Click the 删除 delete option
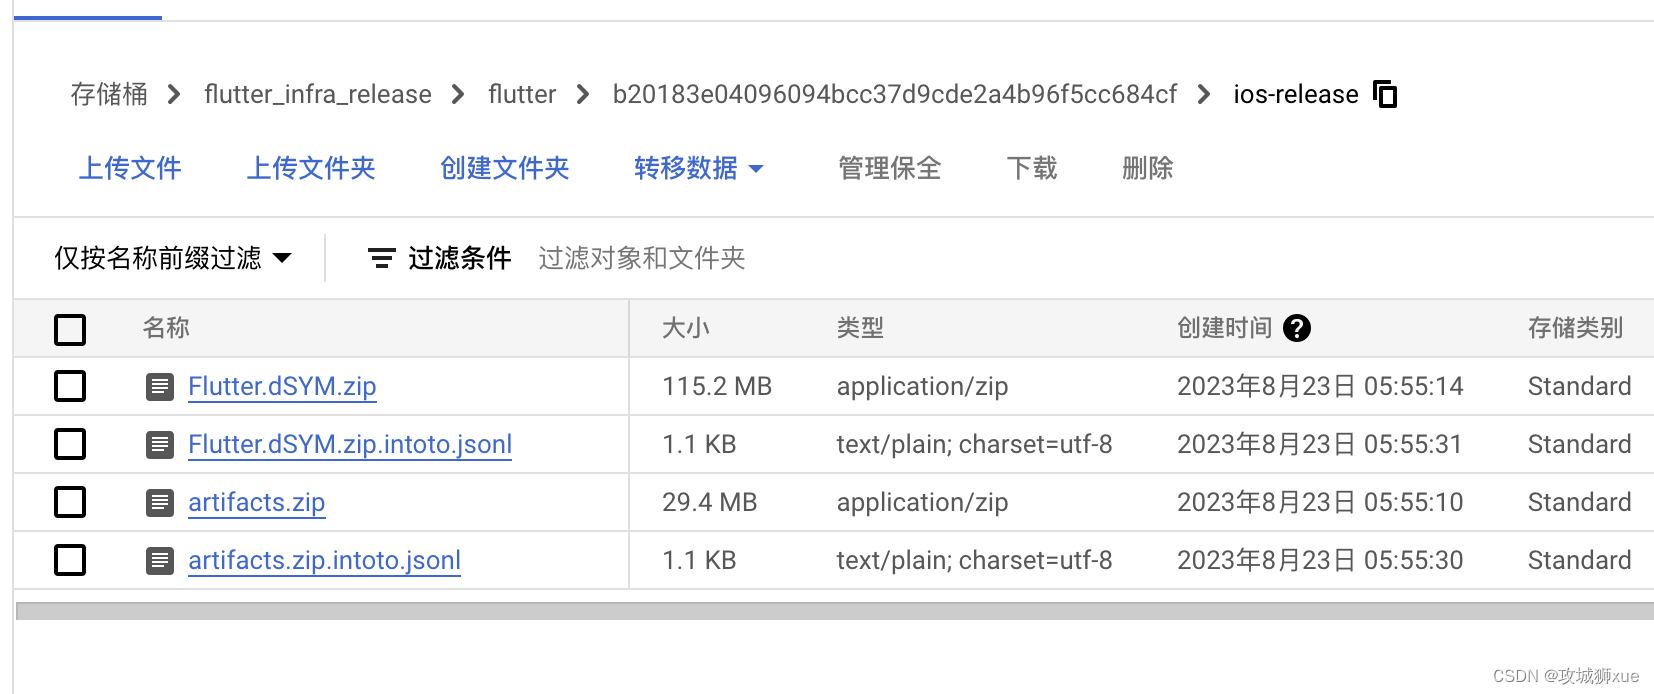1654x694 pixels. pyautogui.click(x=1146, y=168)
